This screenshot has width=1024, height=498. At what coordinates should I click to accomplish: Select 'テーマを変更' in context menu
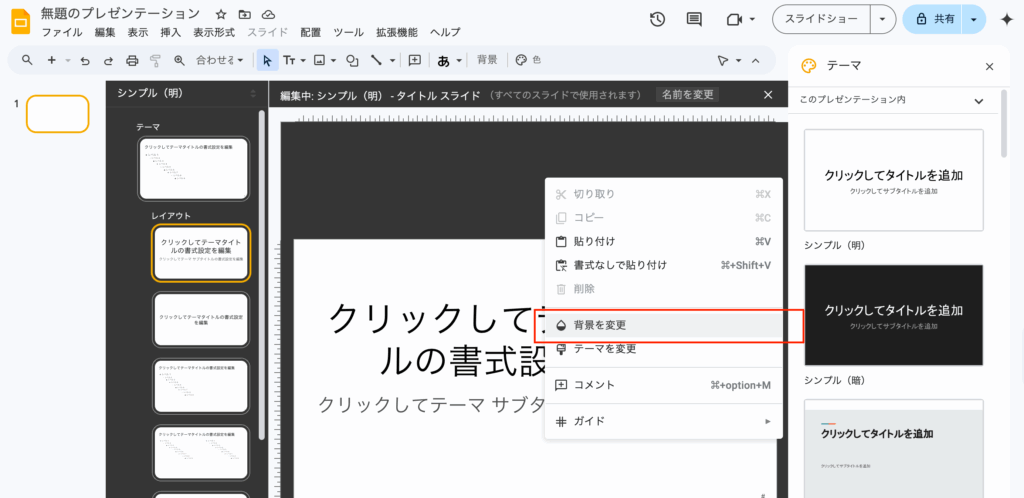pyautogui.click(x=605, y=349)
